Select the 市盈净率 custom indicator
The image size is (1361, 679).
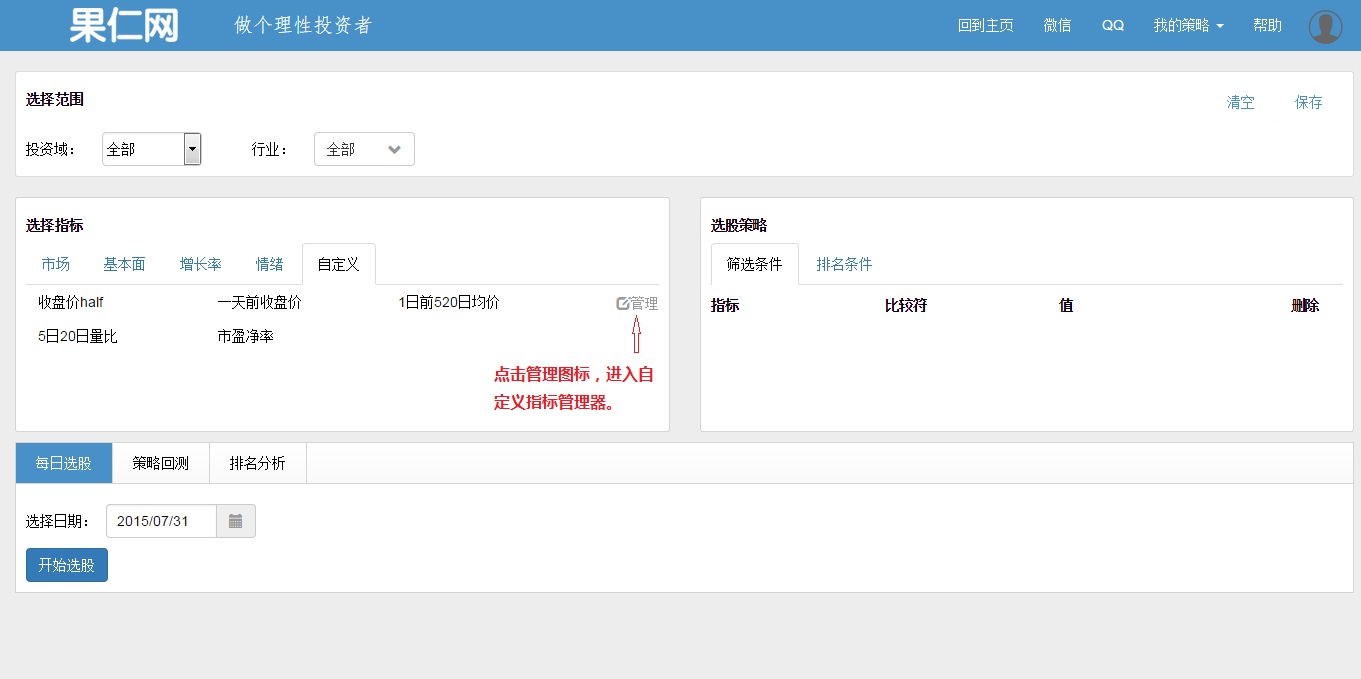point(245,337)
